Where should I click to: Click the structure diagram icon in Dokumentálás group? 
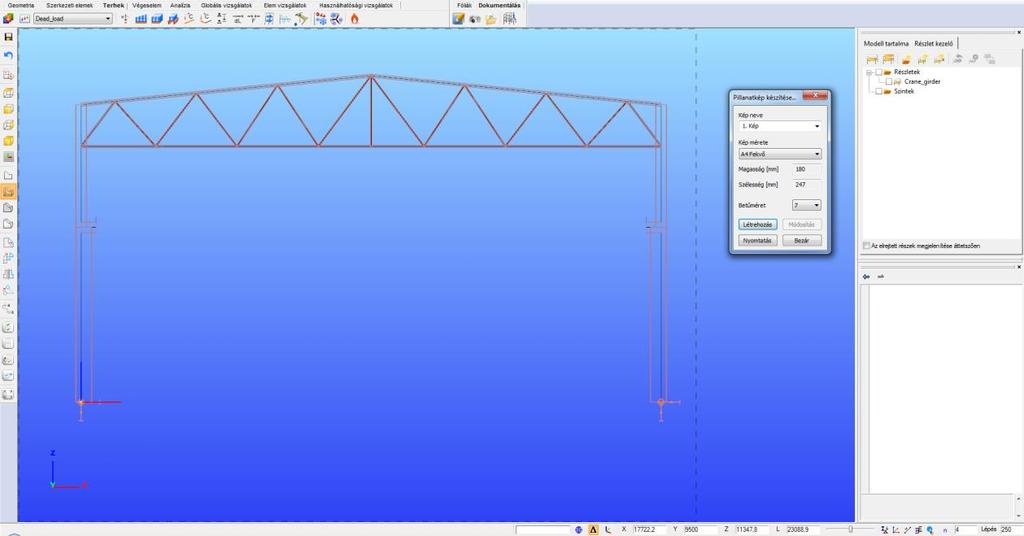pos(509,19)
